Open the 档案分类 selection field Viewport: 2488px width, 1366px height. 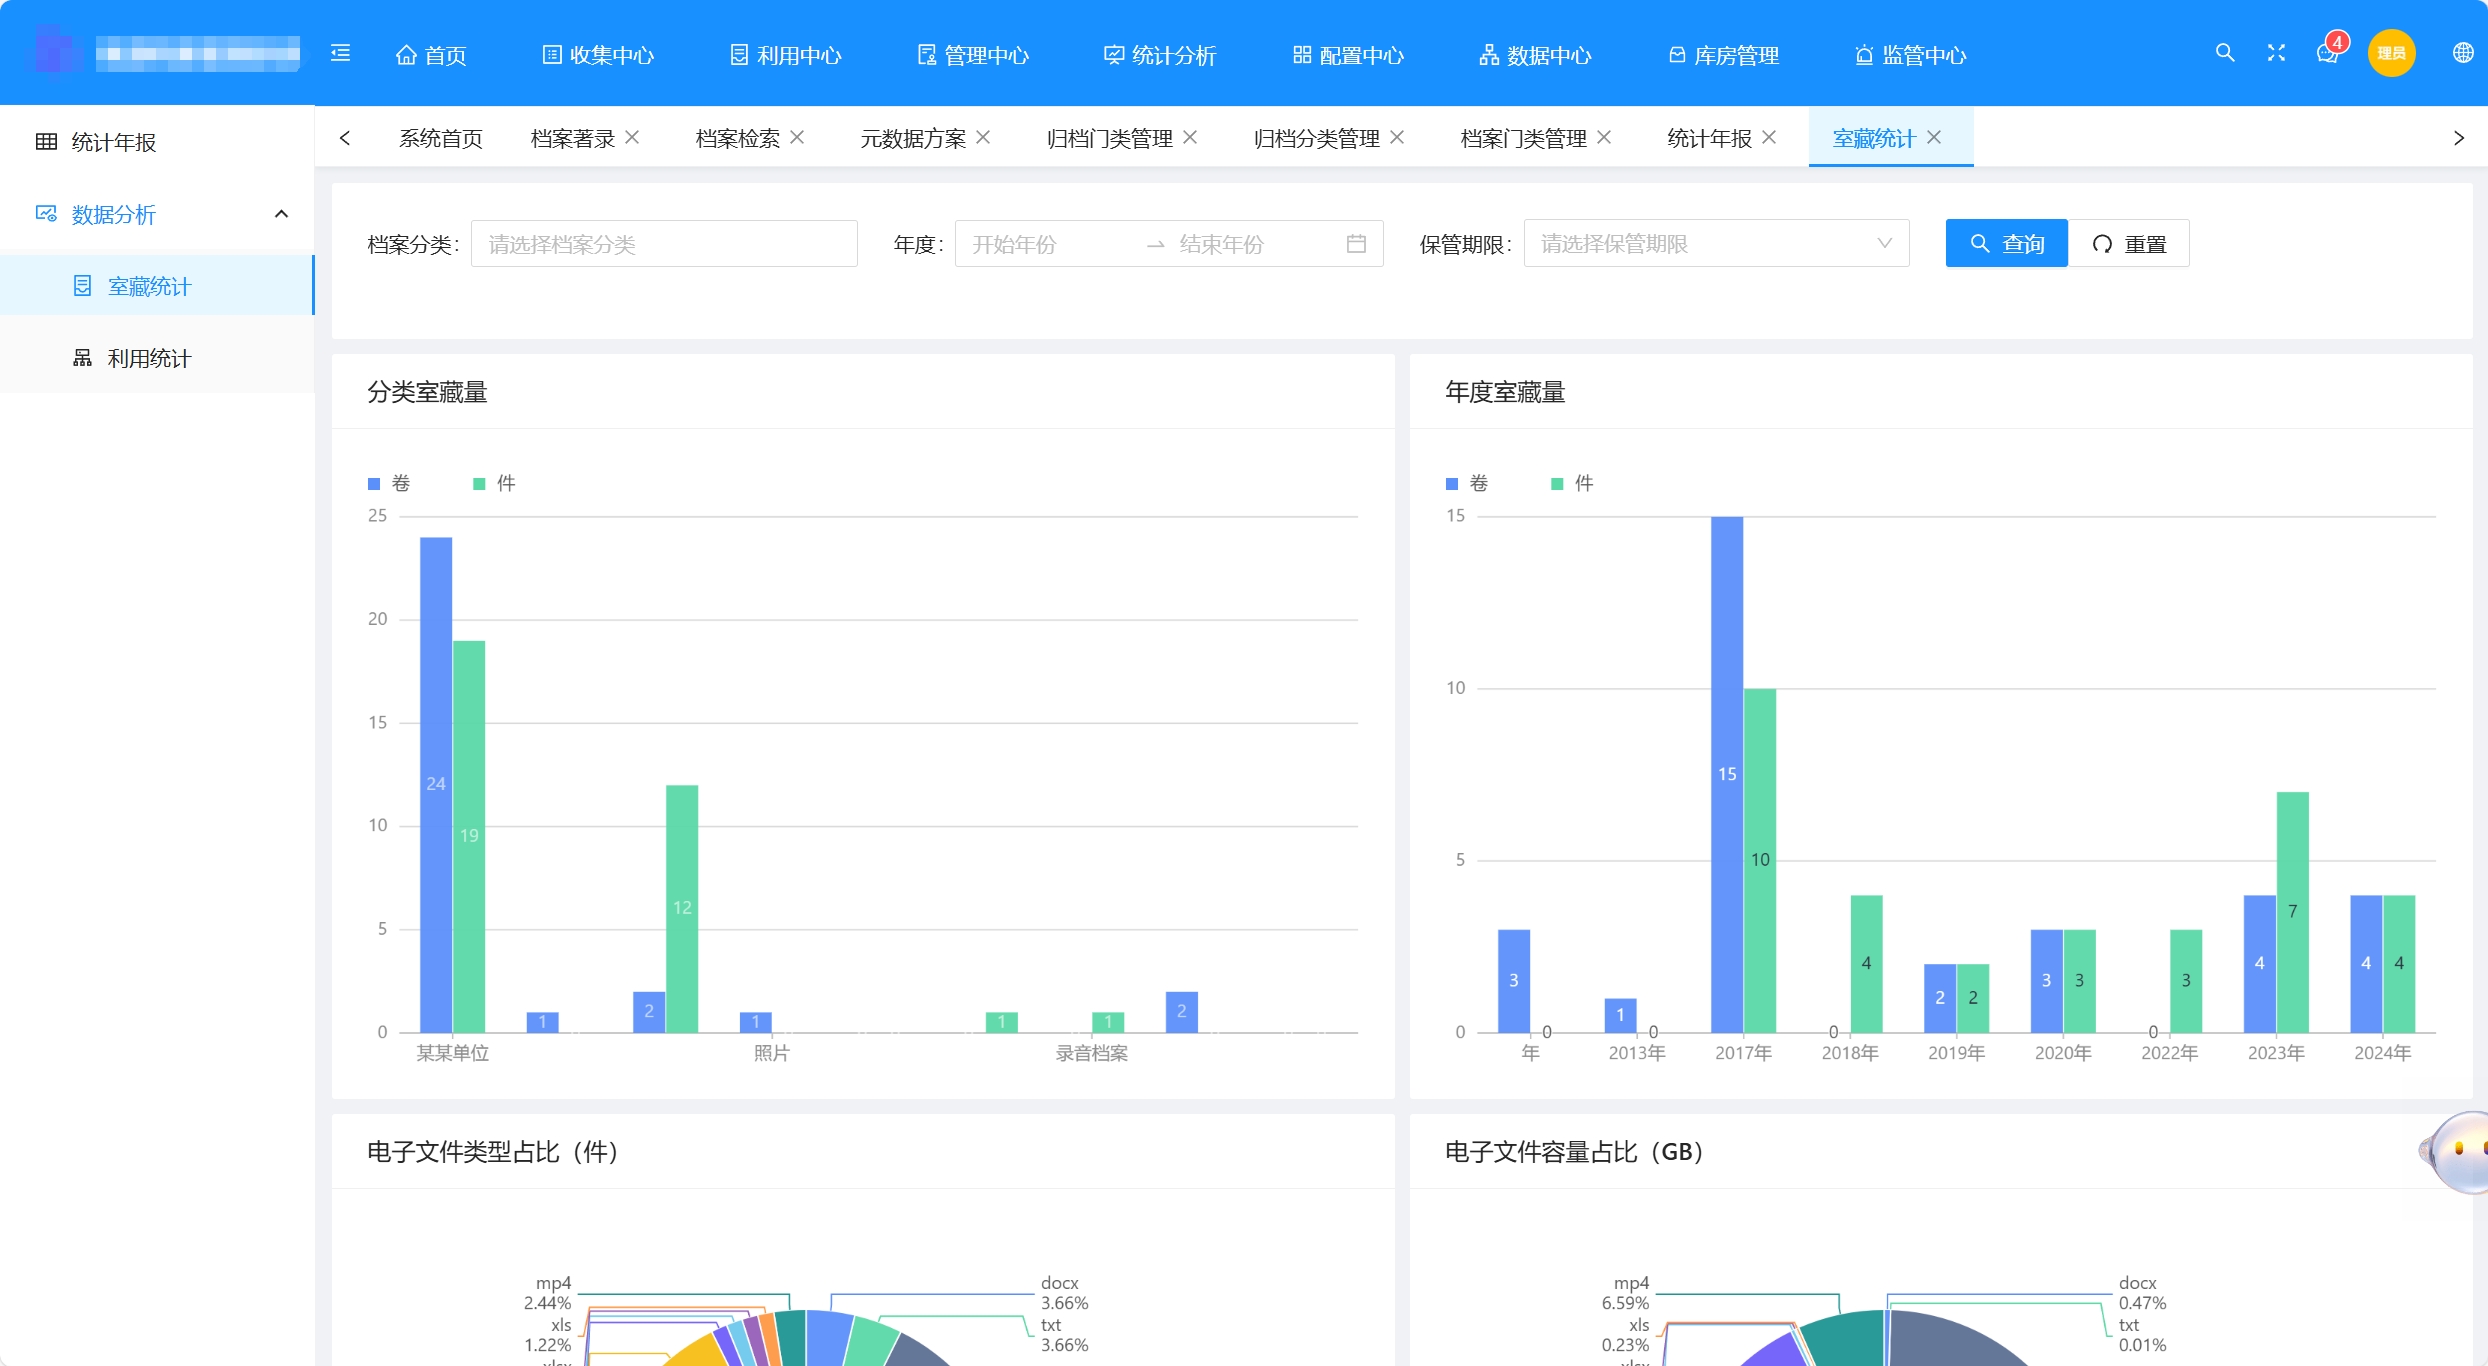point(664,244)
